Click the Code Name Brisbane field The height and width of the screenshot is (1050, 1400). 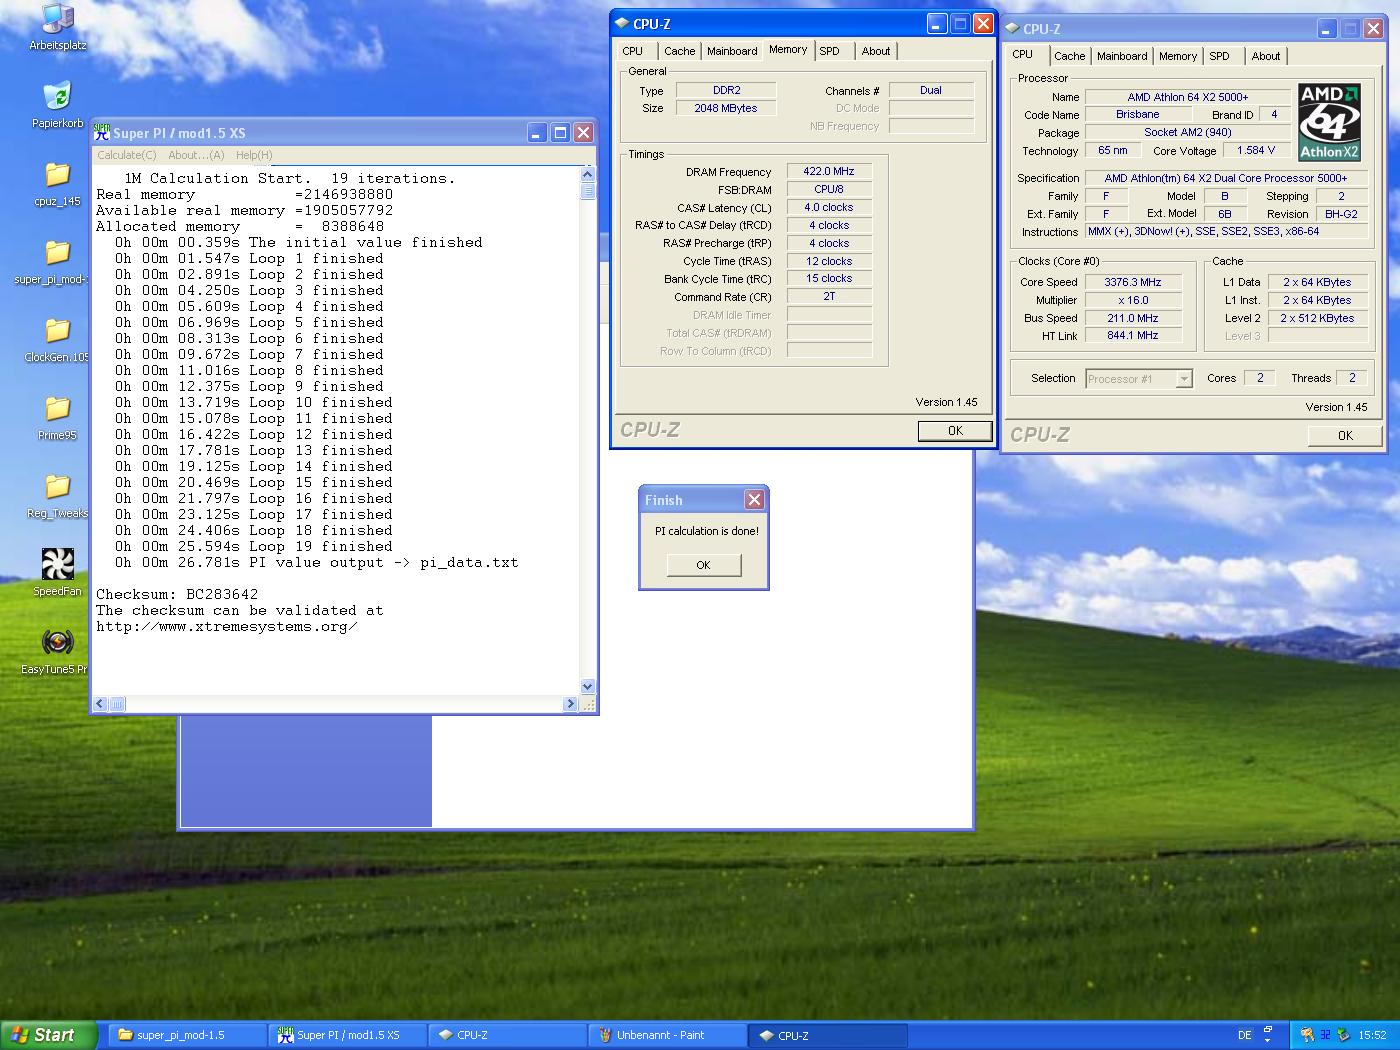coord(1138,114)
